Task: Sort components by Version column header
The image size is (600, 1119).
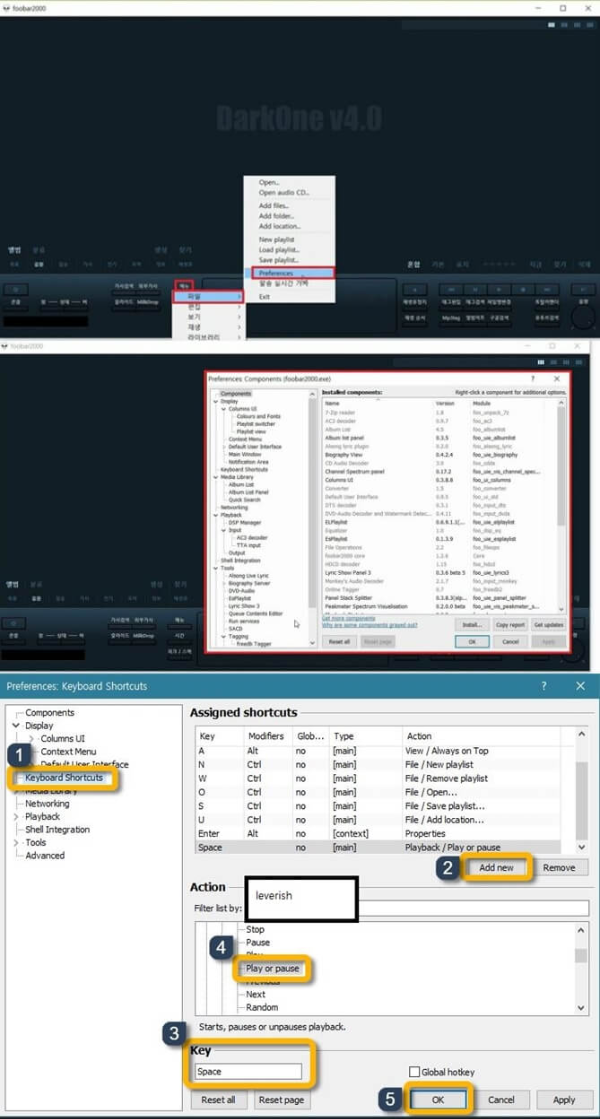Action: (x=445, y=403)
